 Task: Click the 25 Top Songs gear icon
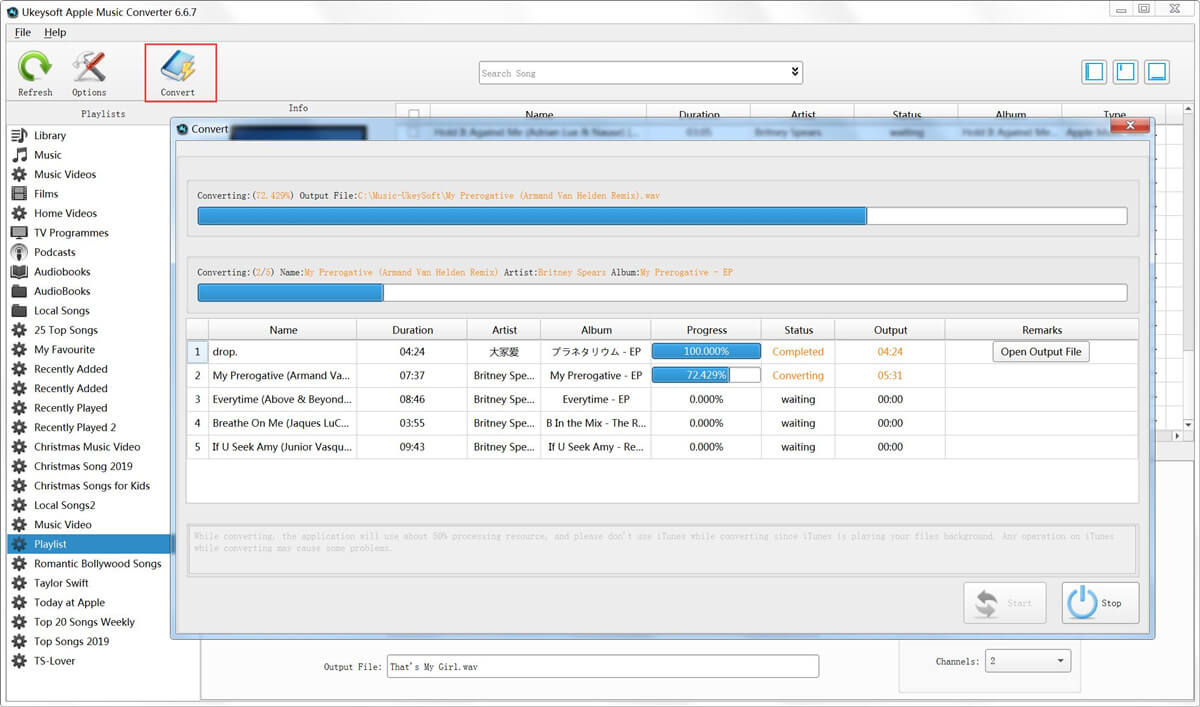[19, 330]
